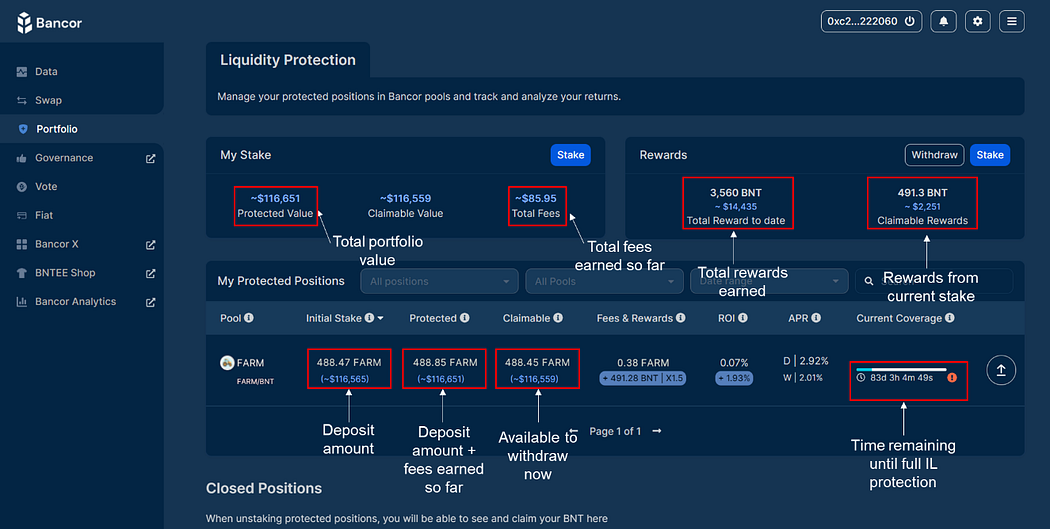Click info icon next to Initial Stake
Image resolution: width=1050 pixels, height=529 pixels.
pyautogui.click(x=369, y=318)
